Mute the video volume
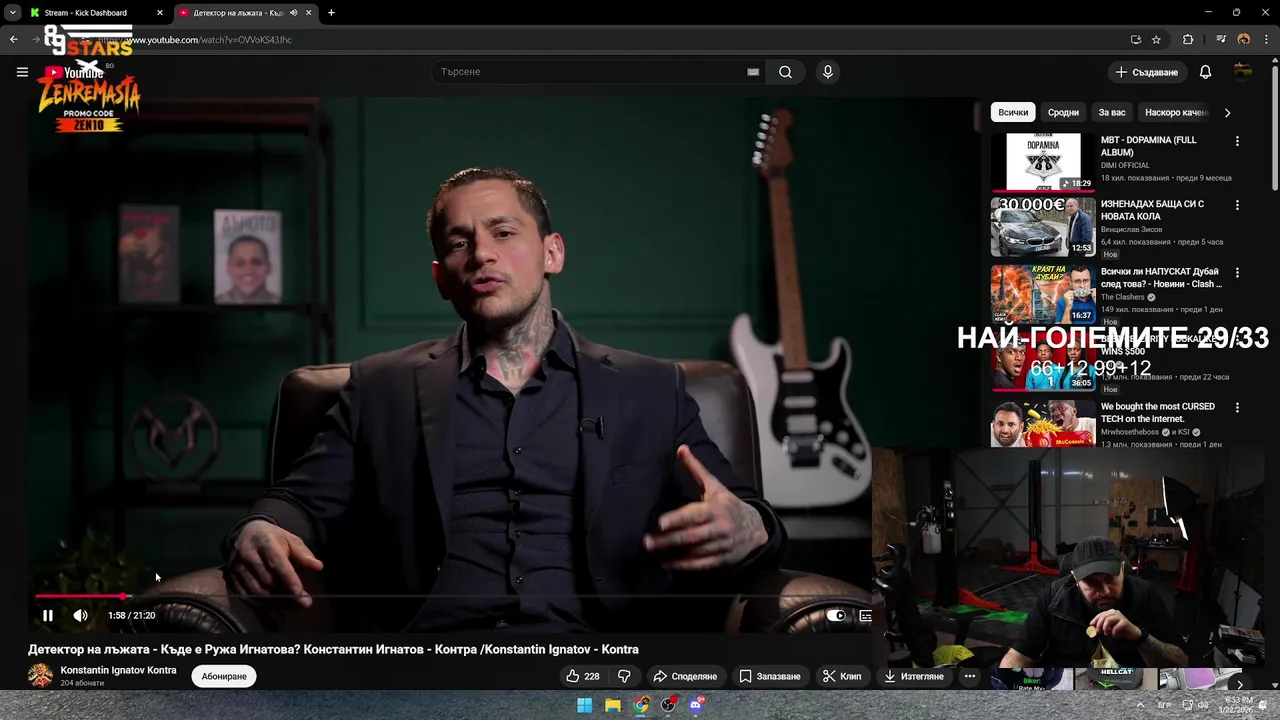This screenshot has width=1280, height=720. (81, 616)
